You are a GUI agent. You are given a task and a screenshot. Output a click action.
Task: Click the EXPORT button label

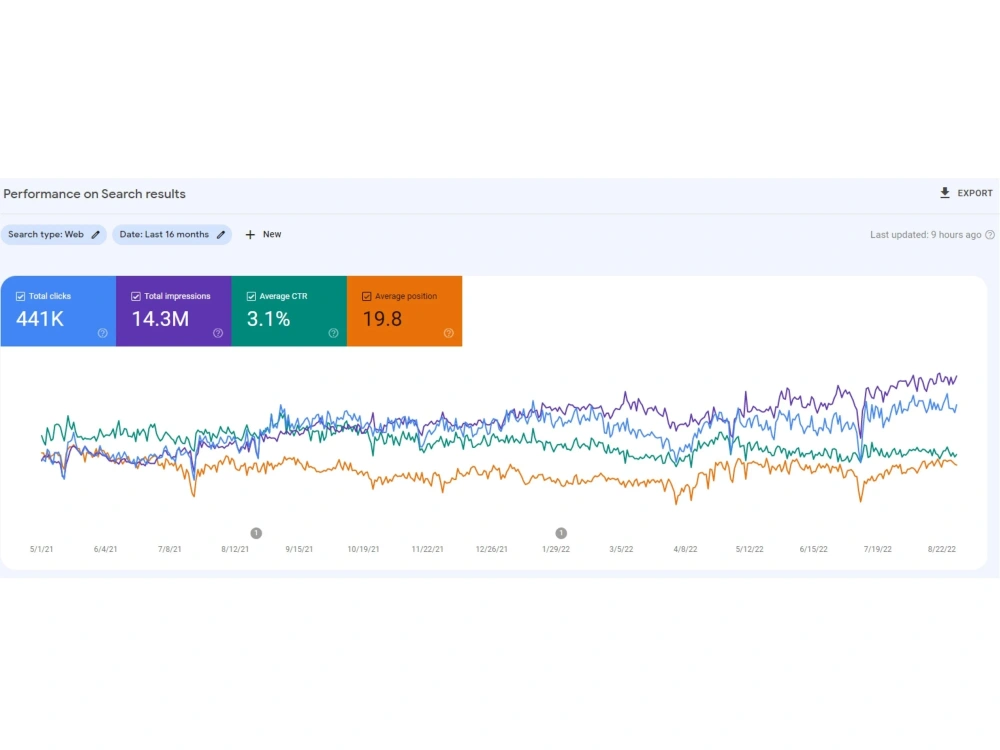tap(974, 193)
